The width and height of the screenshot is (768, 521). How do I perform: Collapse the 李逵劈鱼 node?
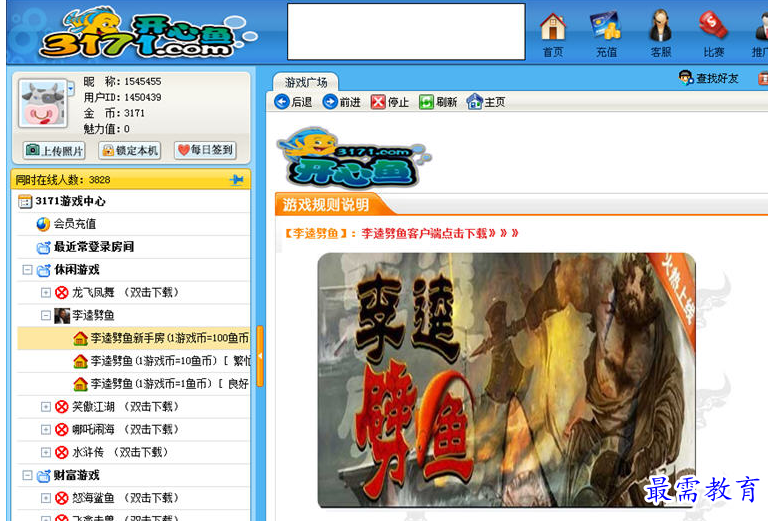point(46,315)
